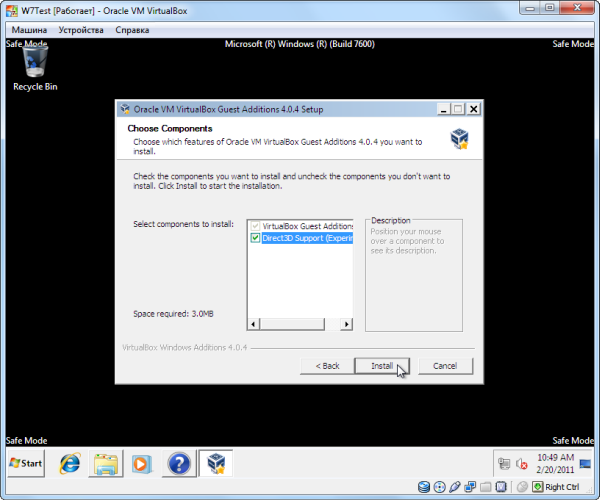Open the Start menu
The width and height of the screenshot is (600, 500).
click(x=26, y=464)
